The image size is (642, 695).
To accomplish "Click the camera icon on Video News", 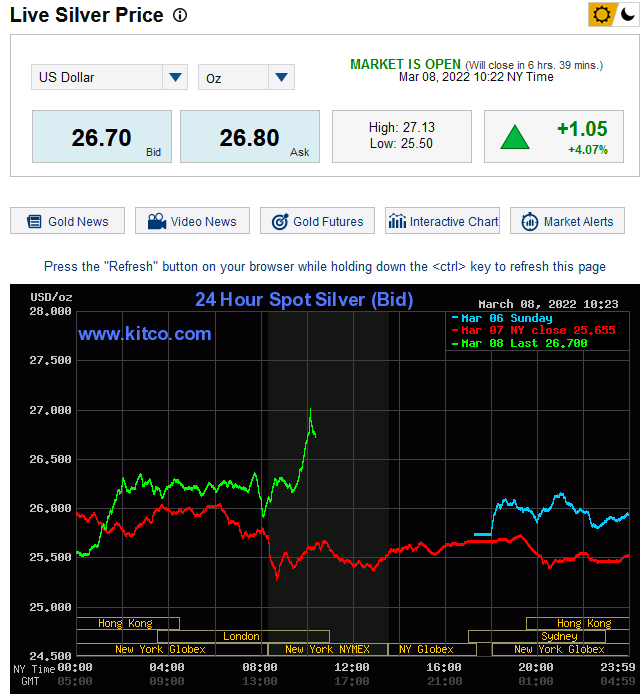I will tap(157, 221).
